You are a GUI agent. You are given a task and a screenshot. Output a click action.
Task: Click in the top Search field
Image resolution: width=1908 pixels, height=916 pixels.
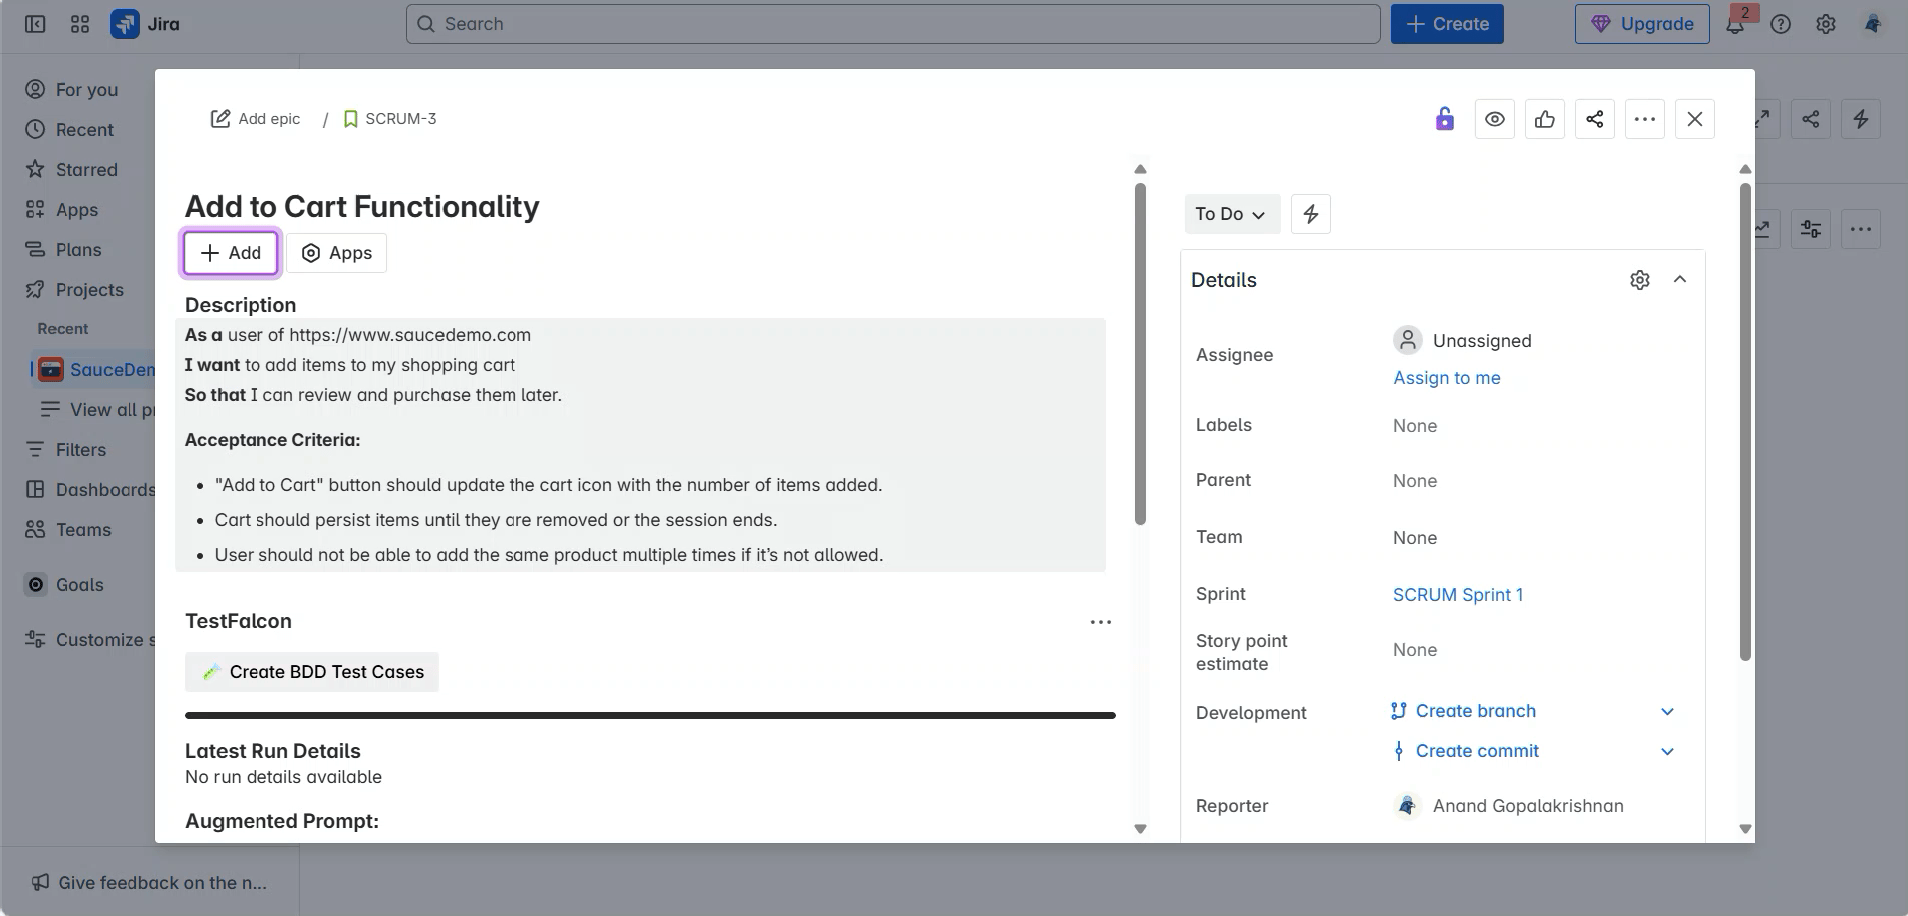[892, 24]
